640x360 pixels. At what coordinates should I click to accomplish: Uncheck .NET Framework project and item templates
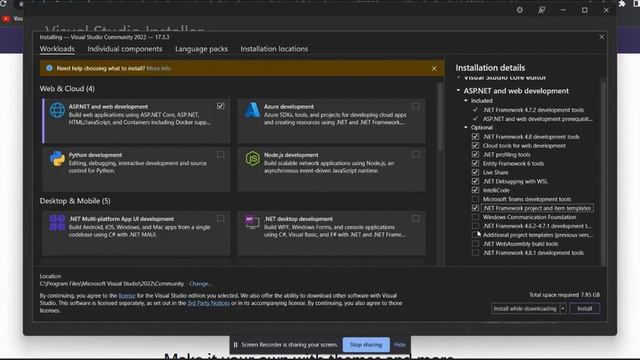click(475, 208)
